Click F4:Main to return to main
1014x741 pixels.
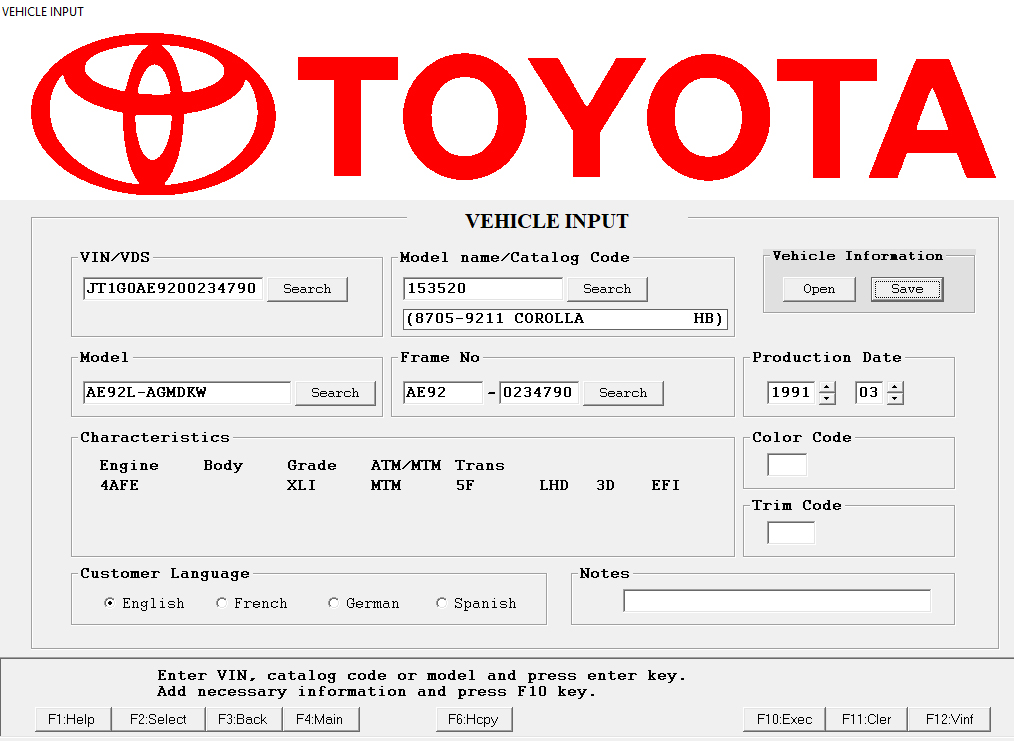click(x=320, y=719)
